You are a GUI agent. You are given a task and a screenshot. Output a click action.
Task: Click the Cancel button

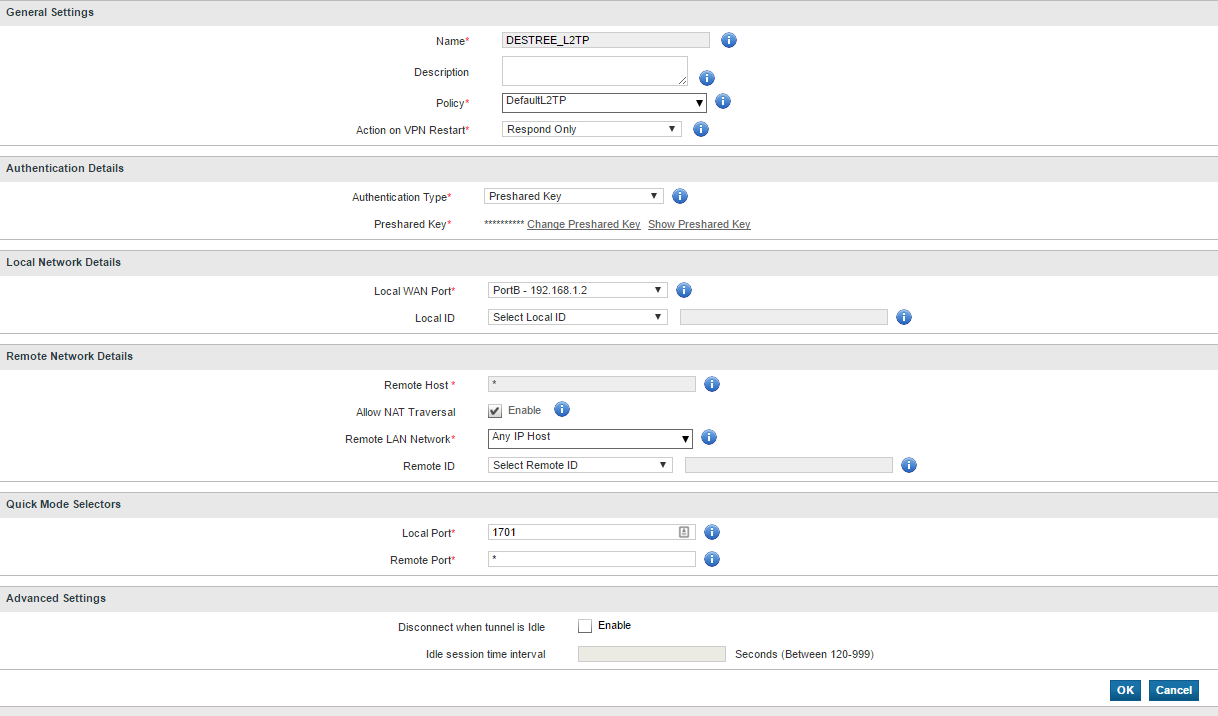point(1174,690)
